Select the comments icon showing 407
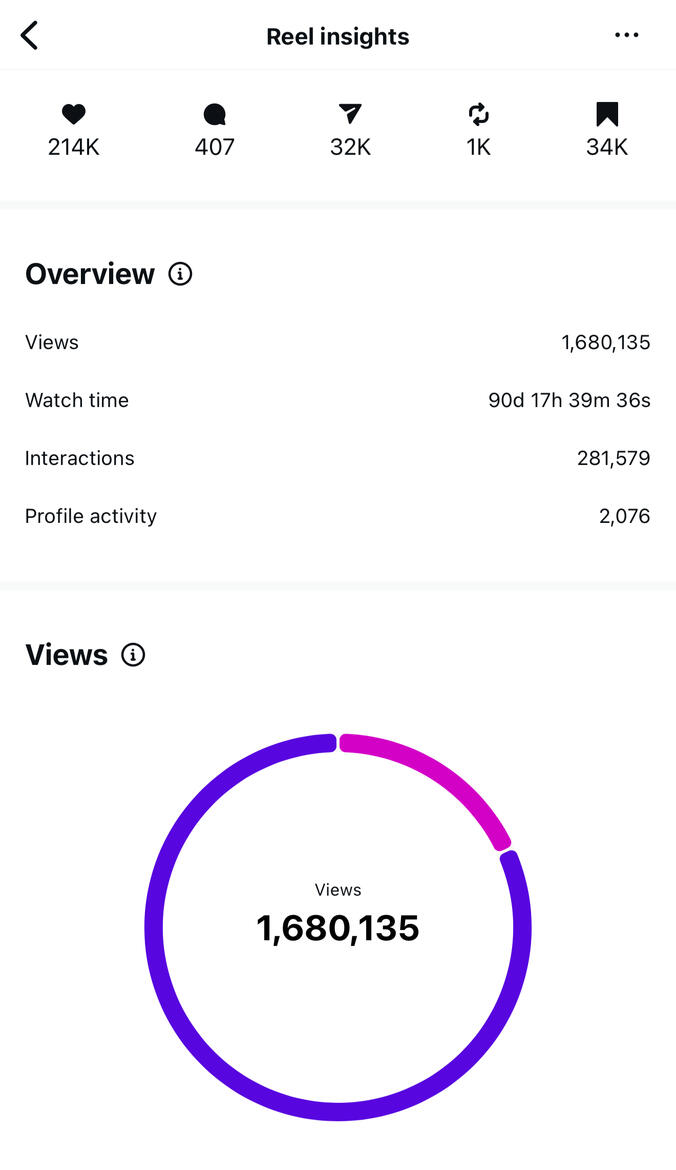The height and width of the screenshot is (1170, 676). pyautogui.click(x=214, y=115)
